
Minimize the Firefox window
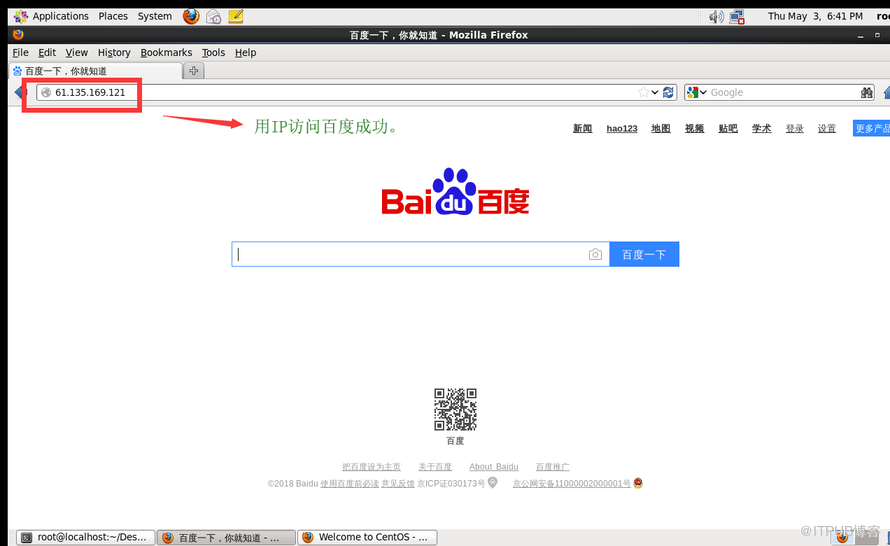(x=860, y=35)
